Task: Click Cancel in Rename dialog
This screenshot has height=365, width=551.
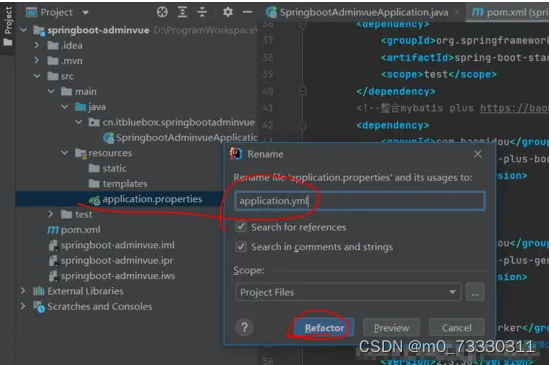Action: pos(456,328)
